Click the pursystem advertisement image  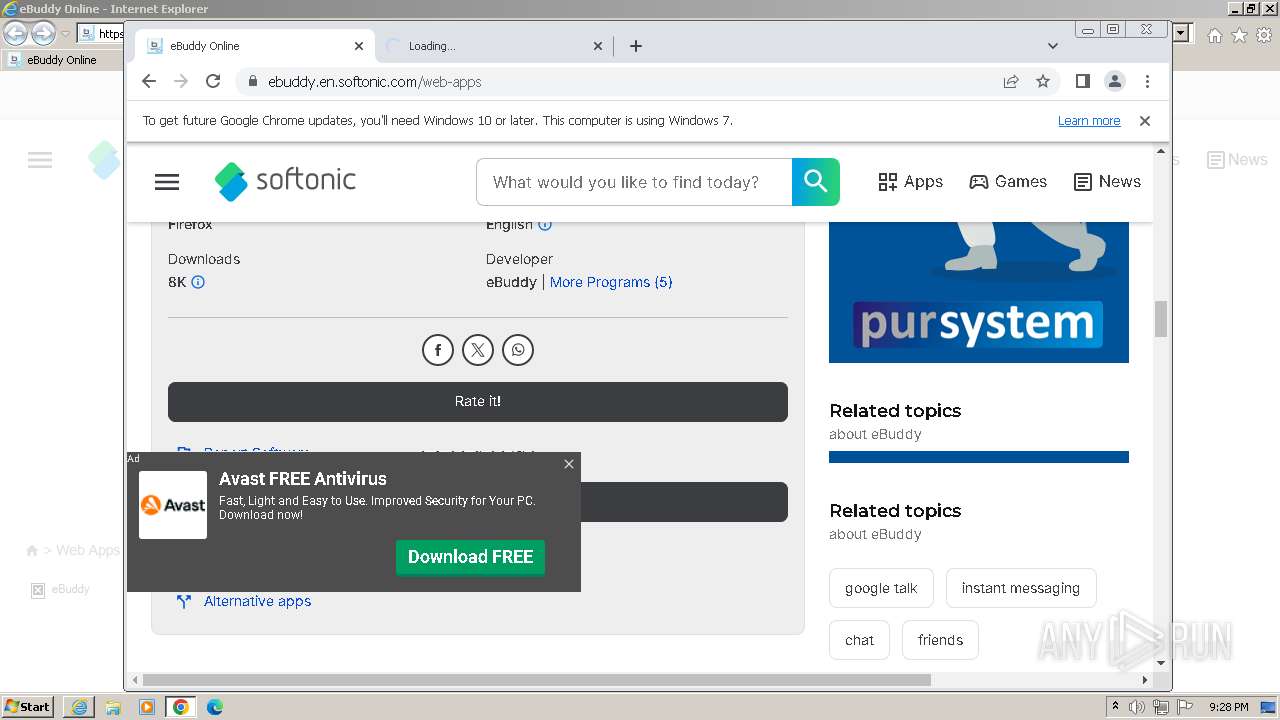979,292
